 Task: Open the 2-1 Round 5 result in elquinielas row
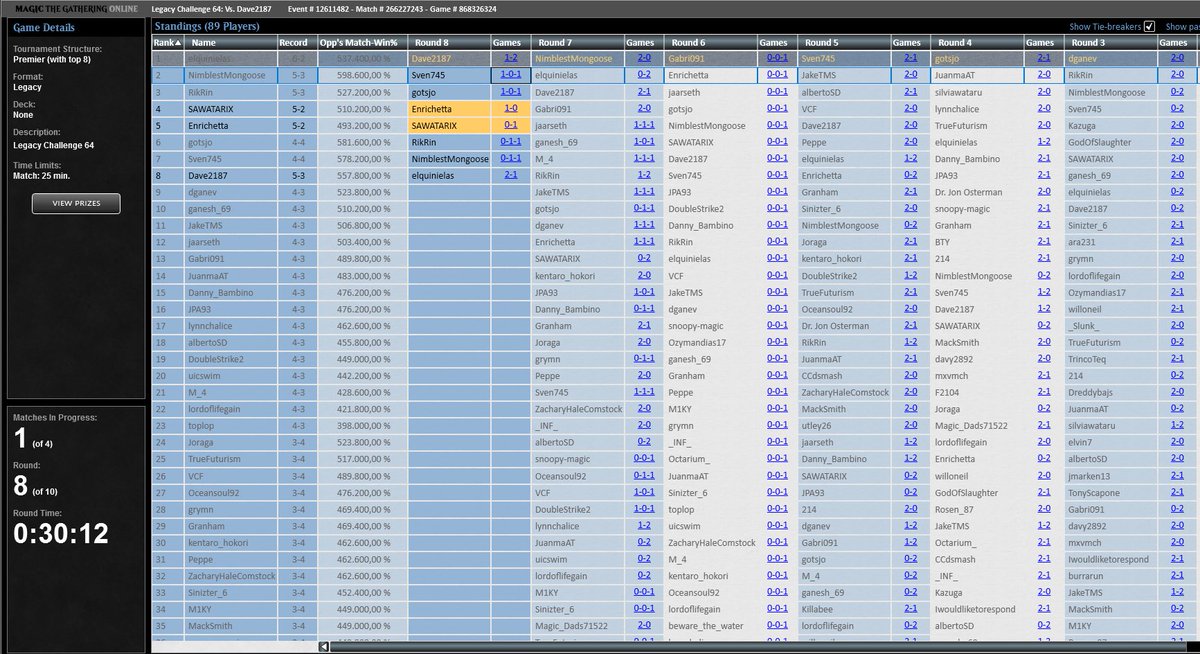pyautogui.click(x=911, y=59)
